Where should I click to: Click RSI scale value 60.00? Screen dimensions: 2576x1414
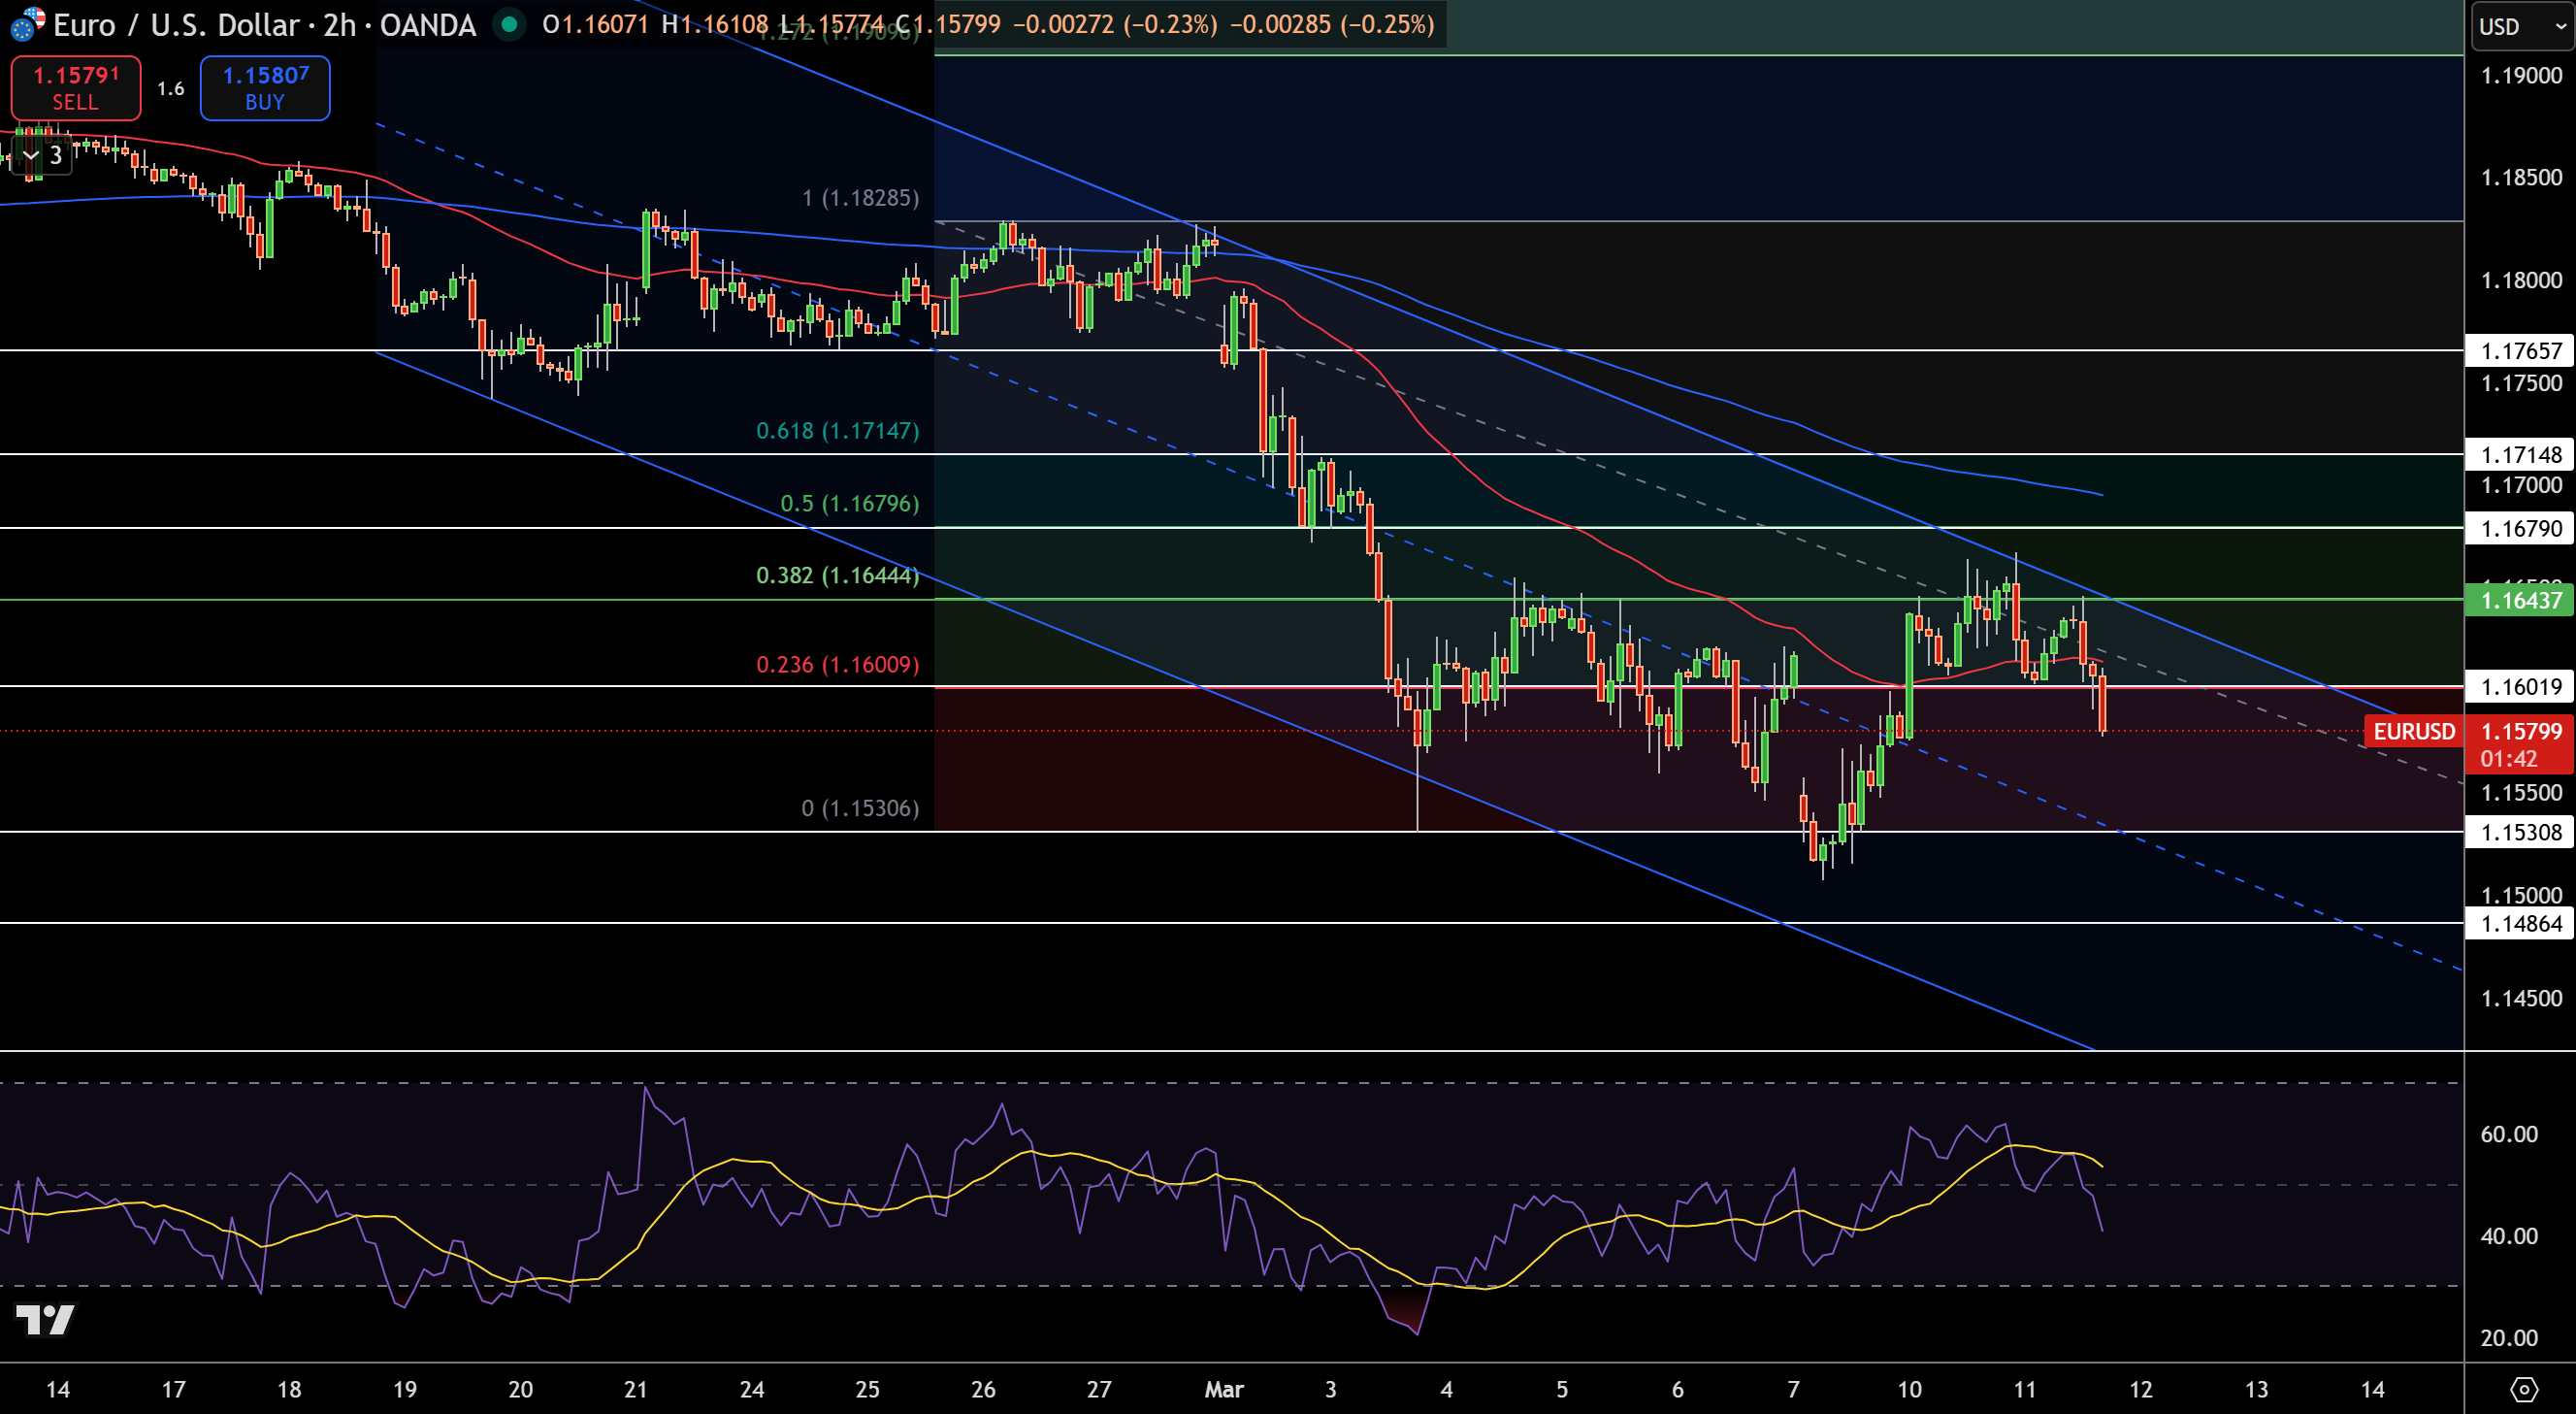[2508, 1134]
